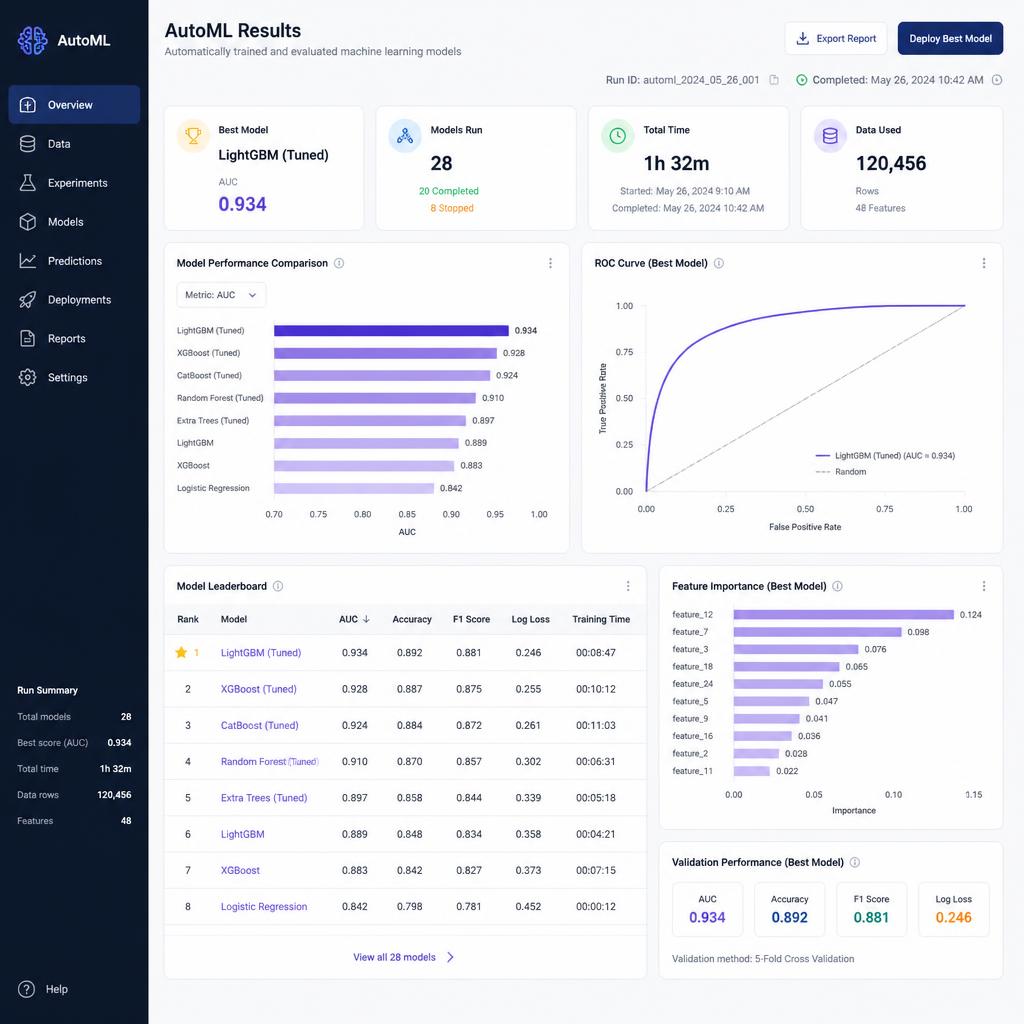
Task: Switch to Deployments page
Action: (x=74, y=300)
